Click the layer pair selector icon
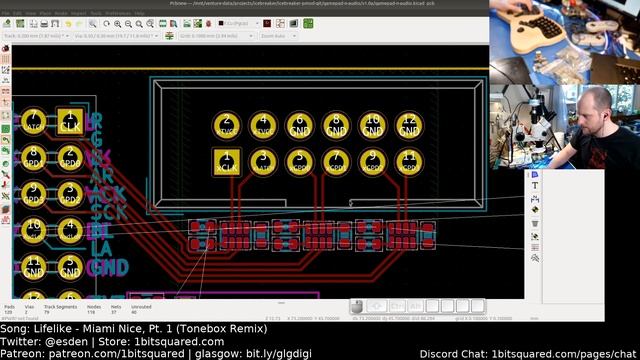The image size is (640, 360). [267, 24]
